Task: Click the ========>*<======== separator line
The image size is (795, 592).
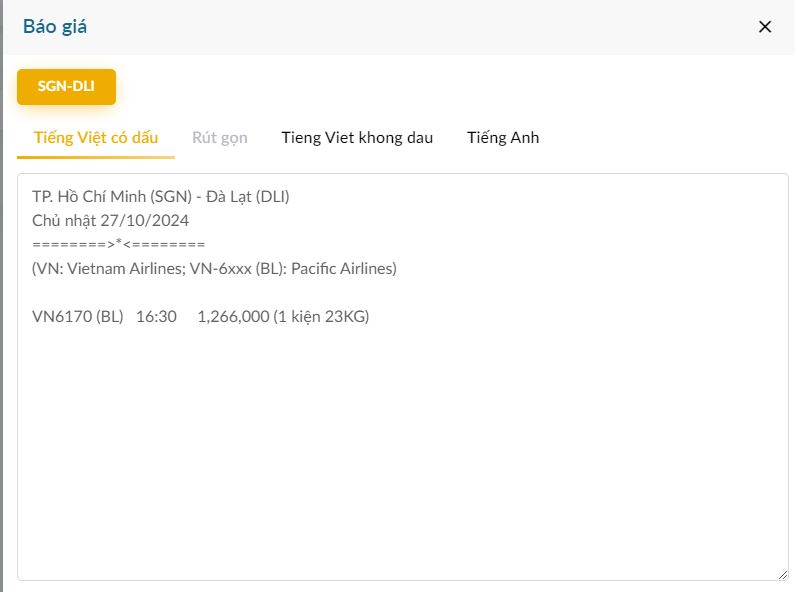Action: click(118, 244)
